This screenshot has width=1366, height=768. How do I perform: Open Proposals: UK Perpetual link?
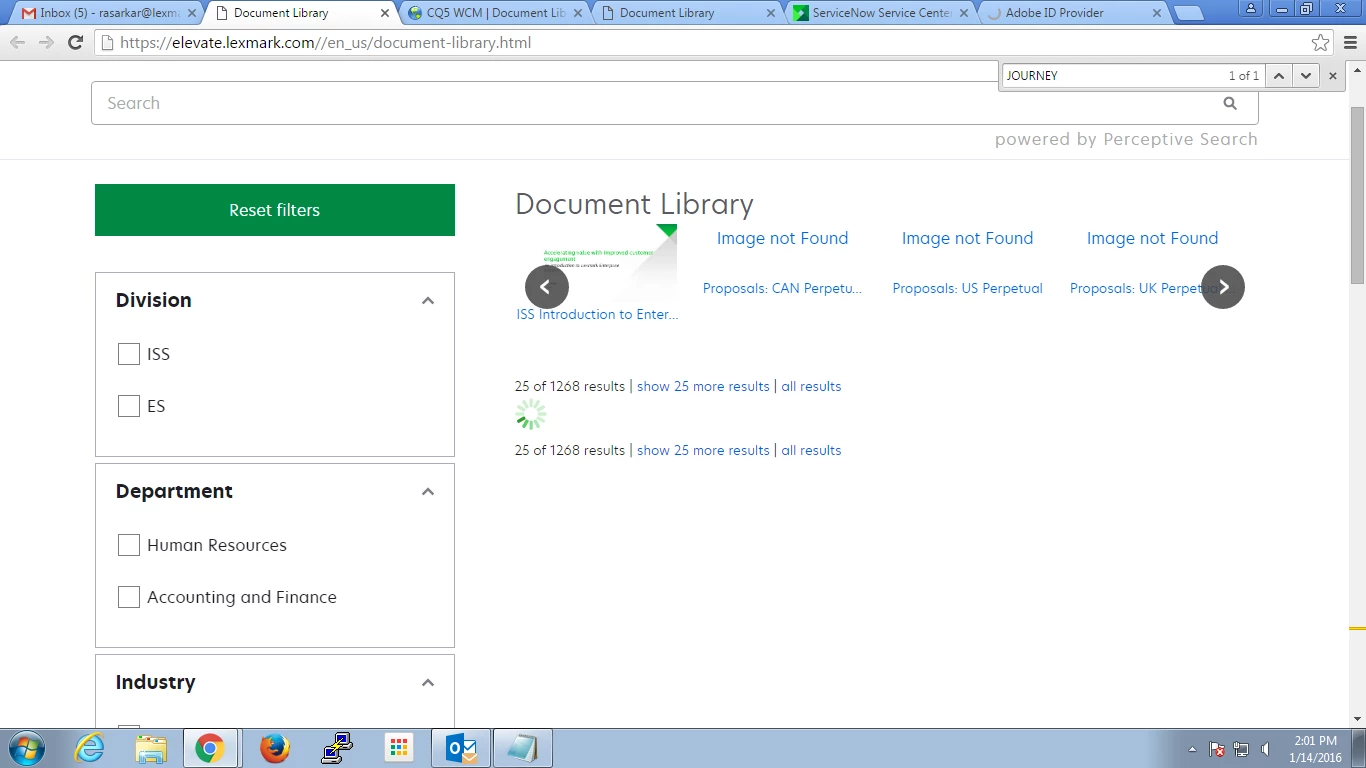tap(1136, 288)
